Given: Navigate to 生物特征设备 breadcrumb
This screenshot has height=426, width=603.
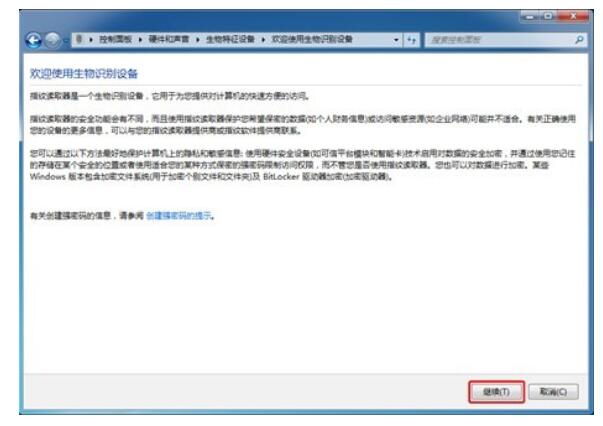Looking at the screenshot, I should coord(230,39).
